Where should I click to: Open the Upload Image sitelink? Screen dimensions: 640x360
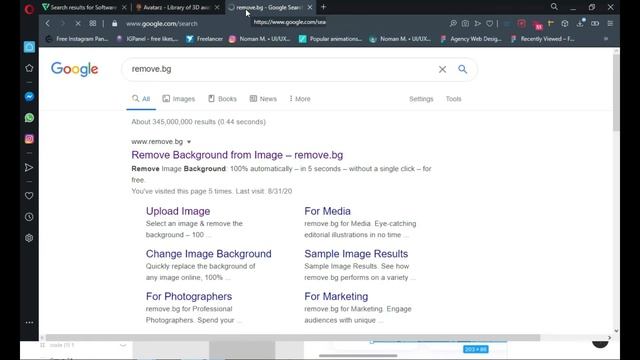178,211
